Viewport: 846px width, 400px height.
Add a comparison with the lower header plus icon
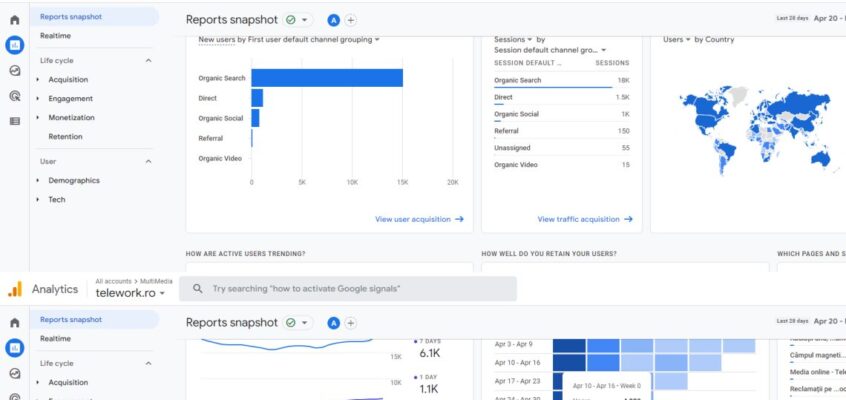(351, 323)
